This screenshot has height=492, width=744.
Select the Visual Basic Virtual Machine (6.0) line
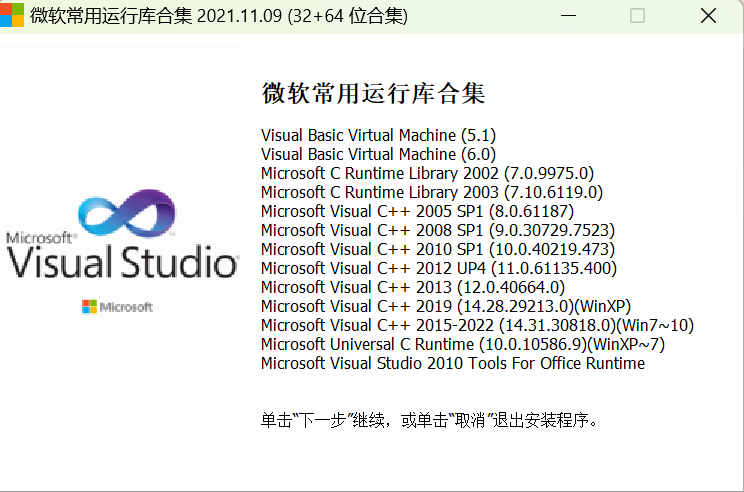tap(378, 154)
